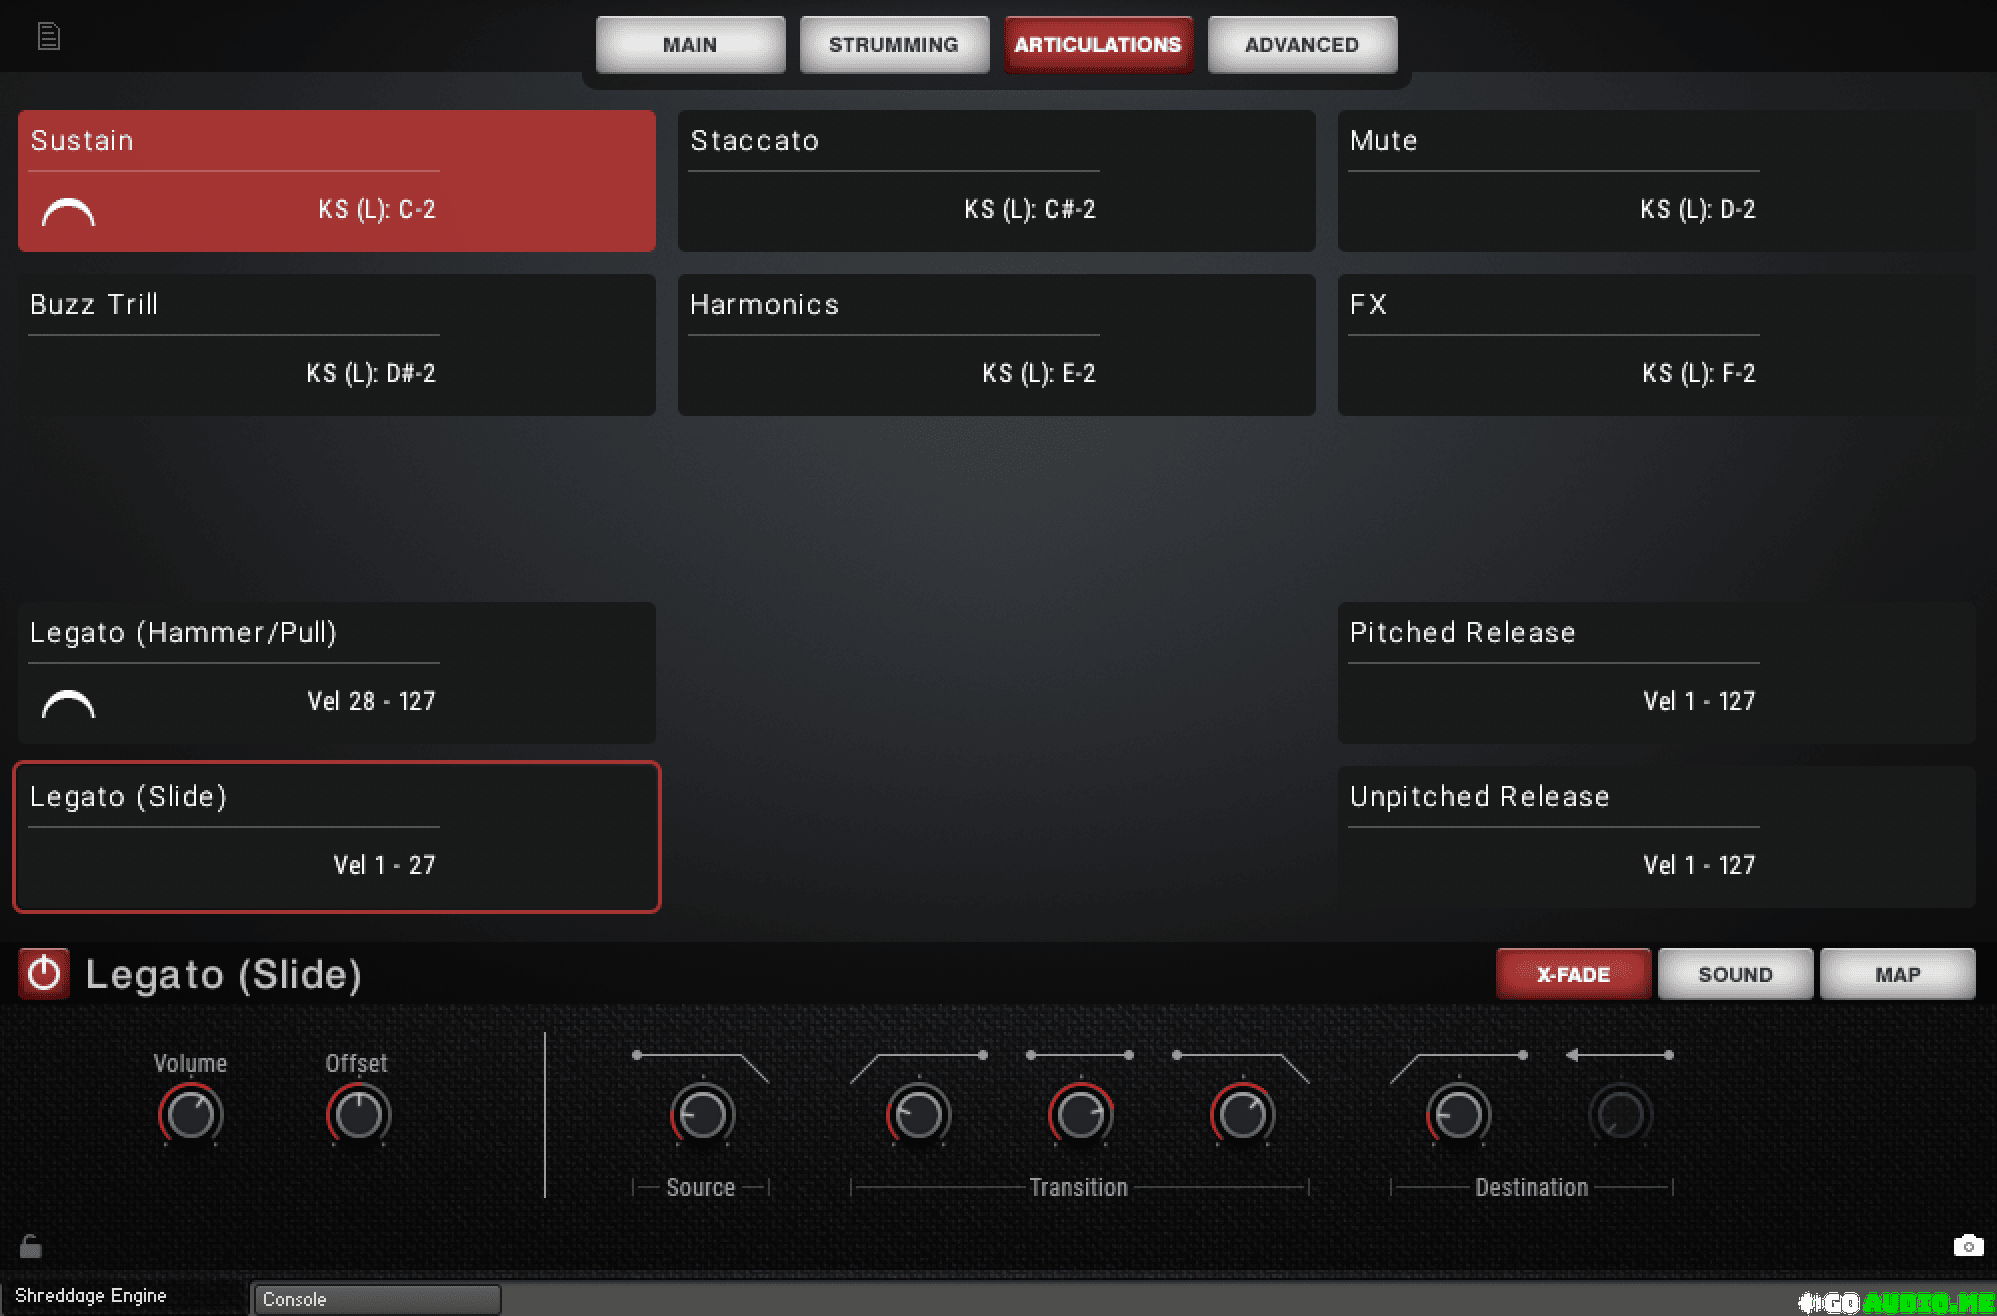Screen dimensions: 1997x1316
Task: Open the ADVANCED tab
Action: pos(1301,45)
